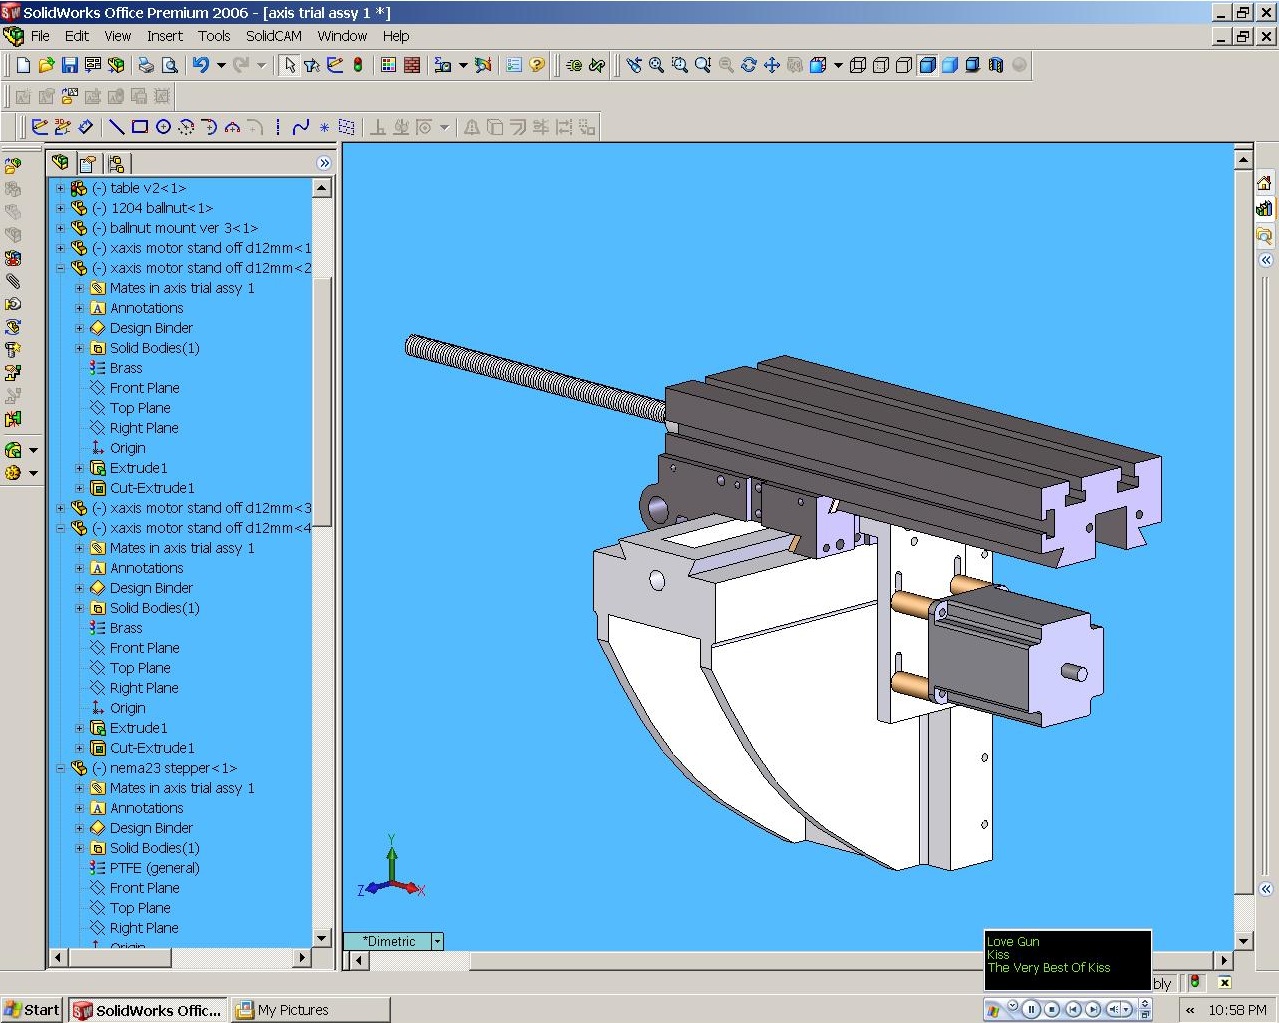Open the SolidCAM menu
Screen dimensions: 1279x1023
coord(273,36)
